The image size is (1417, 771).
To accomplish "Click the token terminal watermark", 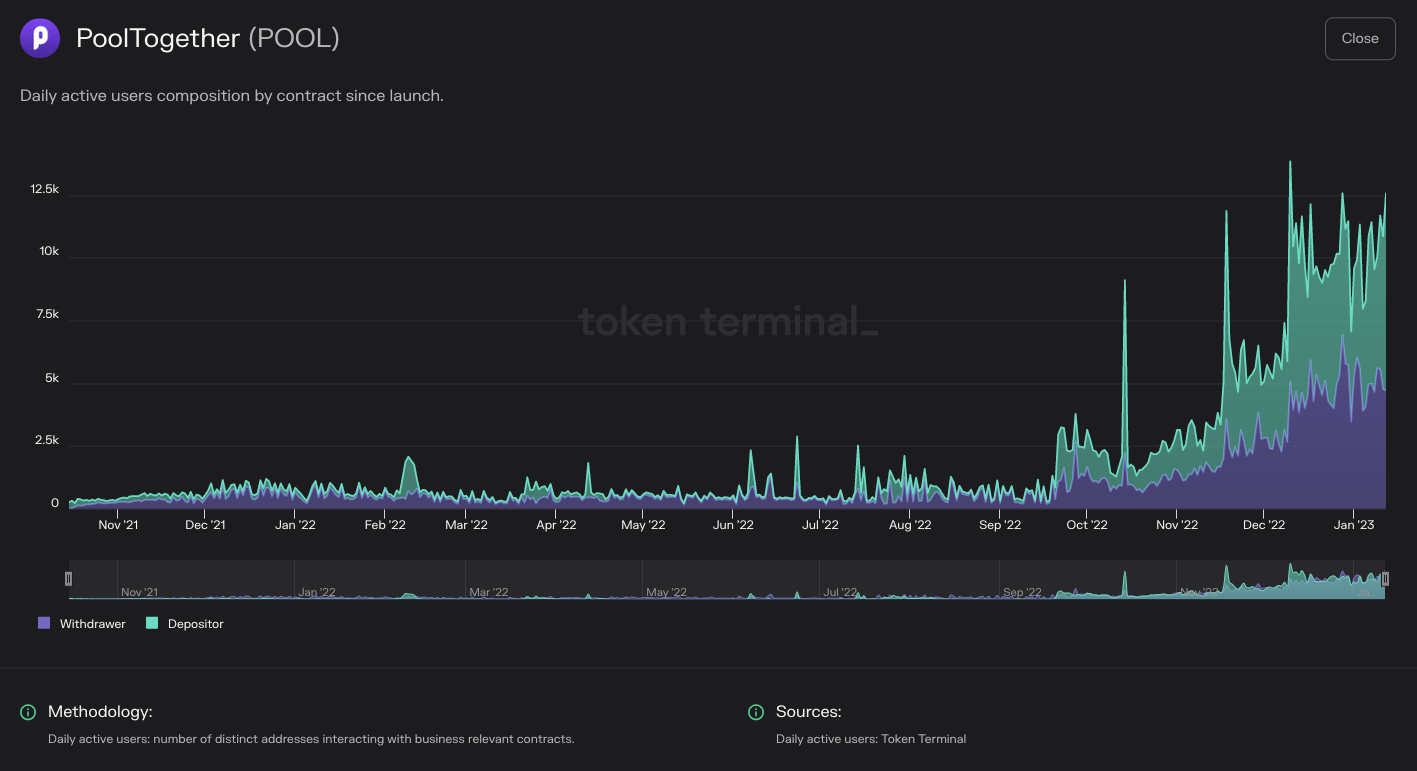I will click(x=730, y=321).
